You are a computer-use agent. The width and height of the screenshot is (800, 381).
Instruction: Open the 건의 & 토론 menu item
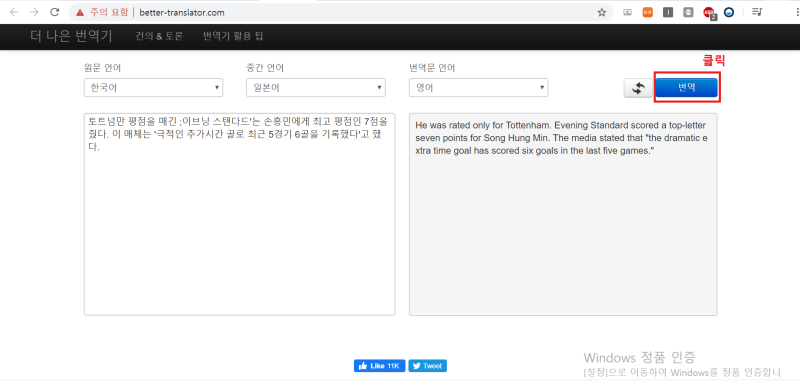(x=159, y=36)
